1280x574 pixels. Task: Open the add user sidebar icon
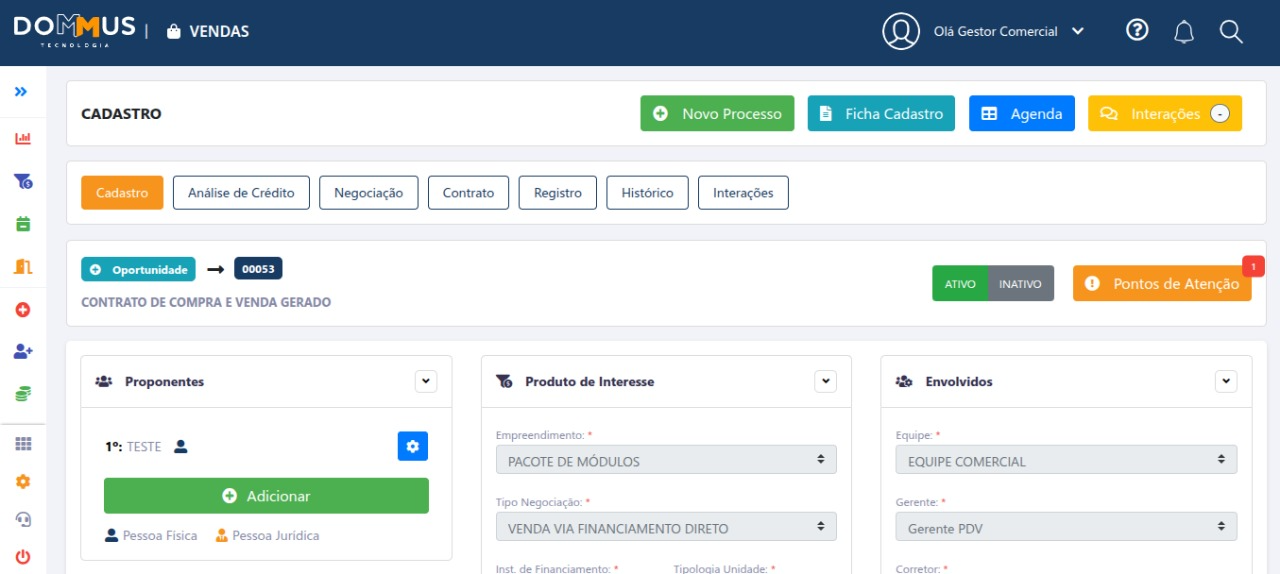[x=23, y=352]
